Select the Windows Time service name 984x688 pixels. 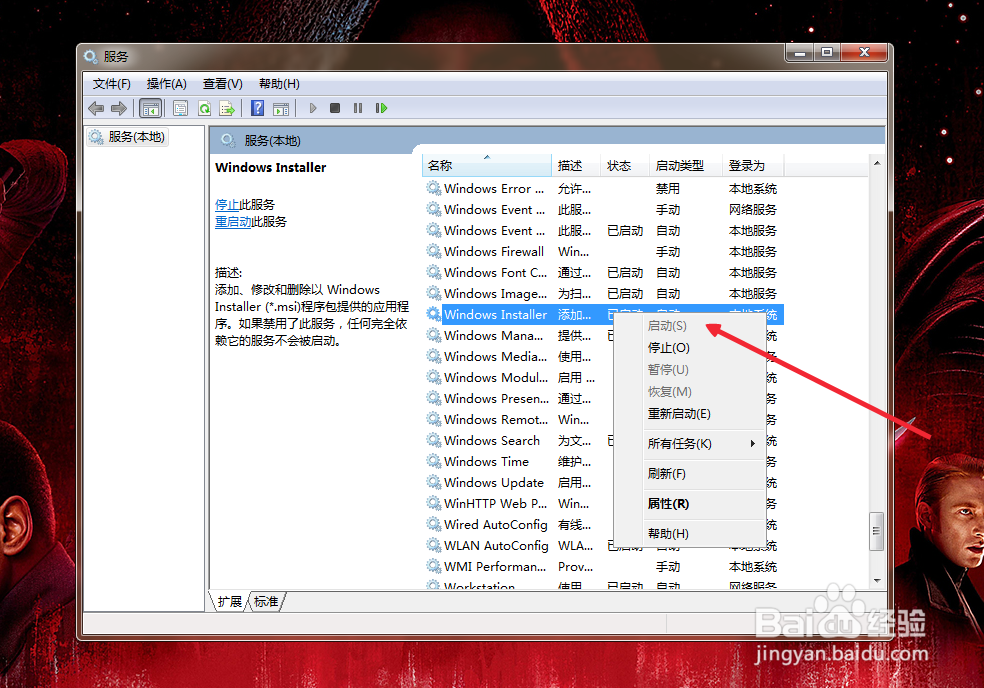[486, 461]
